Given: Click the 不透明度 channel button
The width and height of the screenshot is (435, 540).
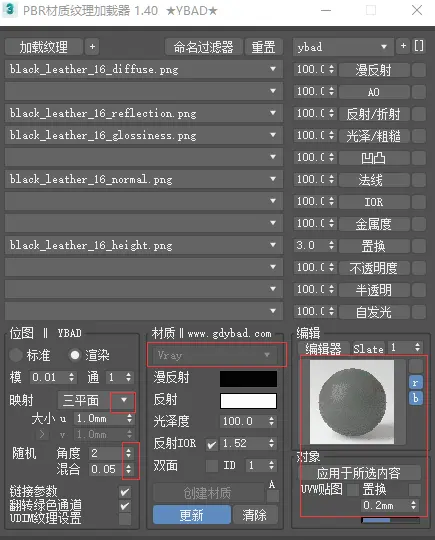Looking at the screenshot, I should 374,268.
